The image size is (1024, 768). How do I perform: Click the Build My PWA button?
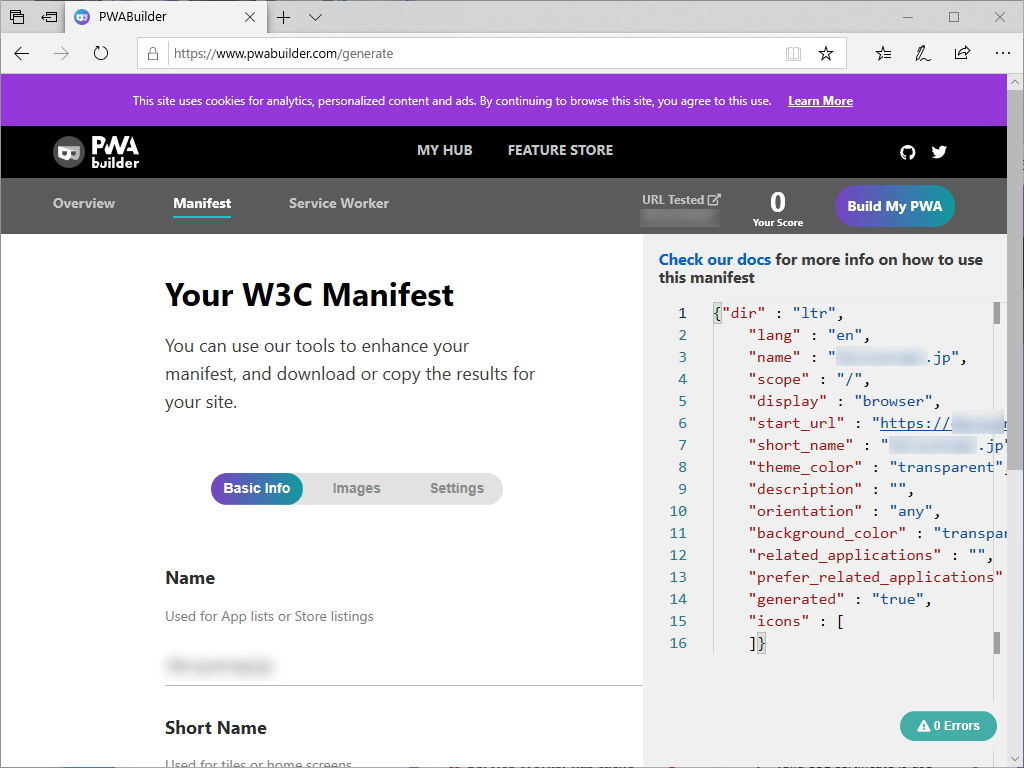(x=895, y=206)
